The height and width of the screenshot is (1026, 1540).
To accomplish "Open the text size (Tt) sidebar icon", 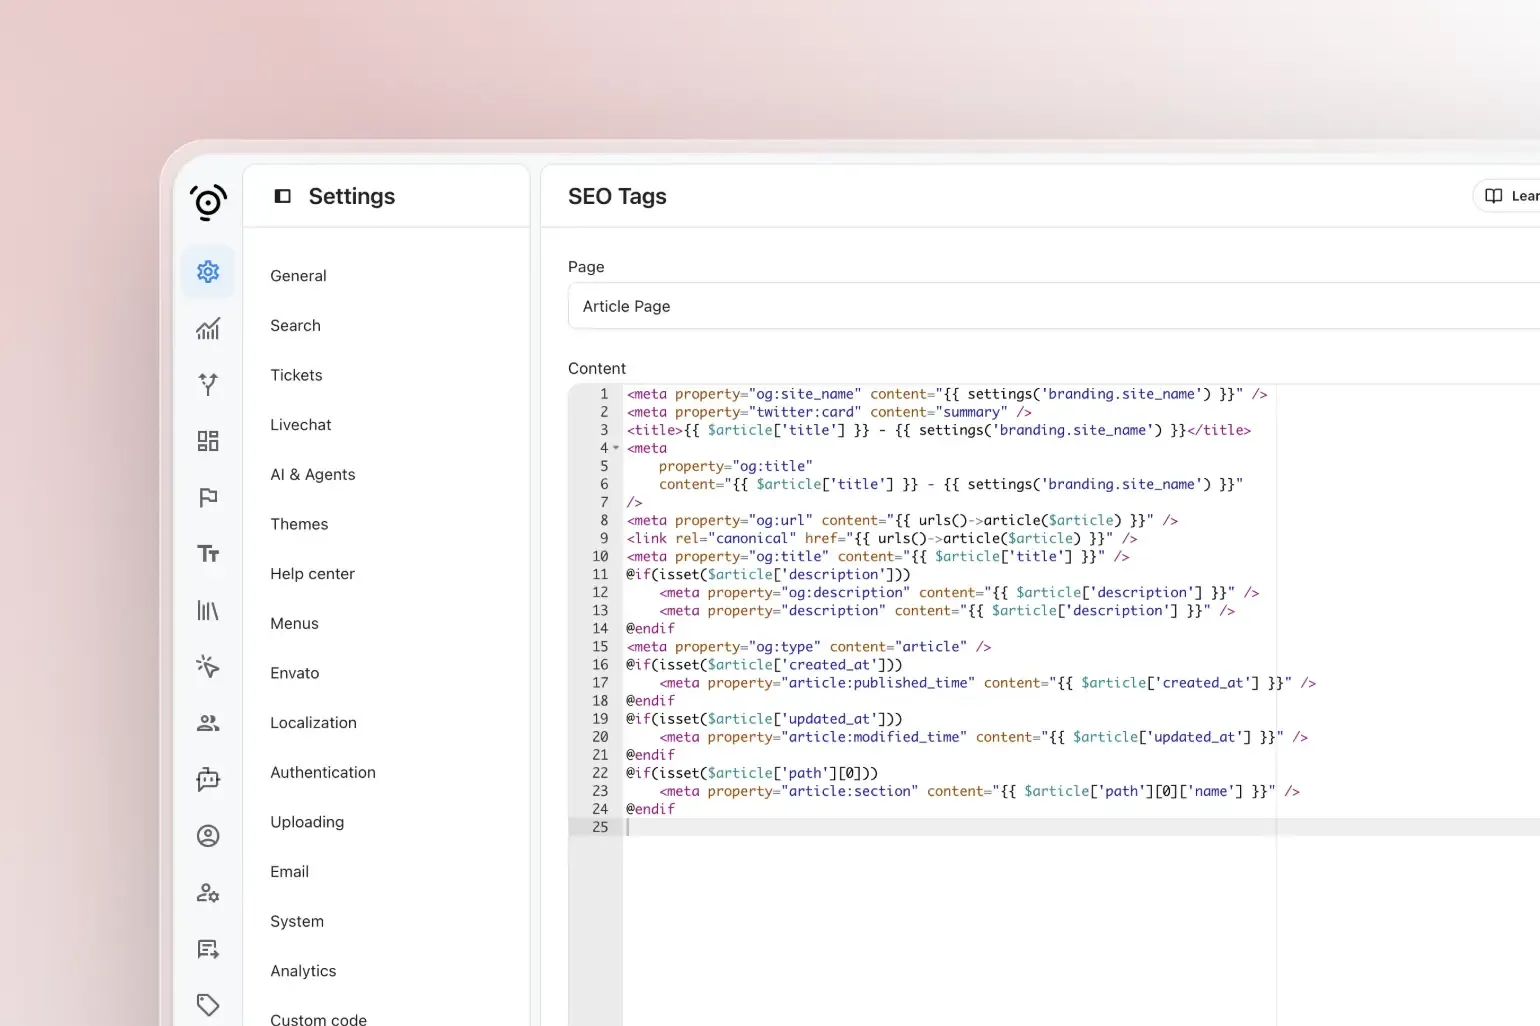I will pyautogui.click(x=208, y=554).
